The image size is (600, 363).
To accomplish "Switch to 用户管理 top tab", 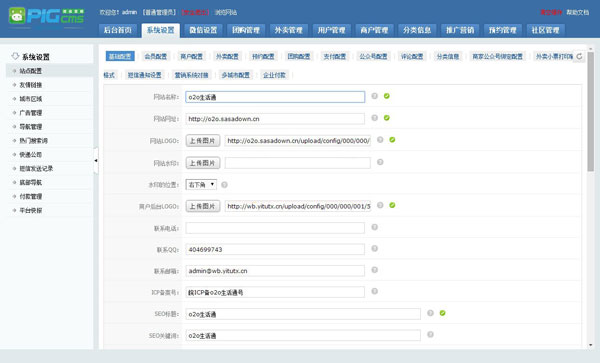I will click(x=332, y=30).
